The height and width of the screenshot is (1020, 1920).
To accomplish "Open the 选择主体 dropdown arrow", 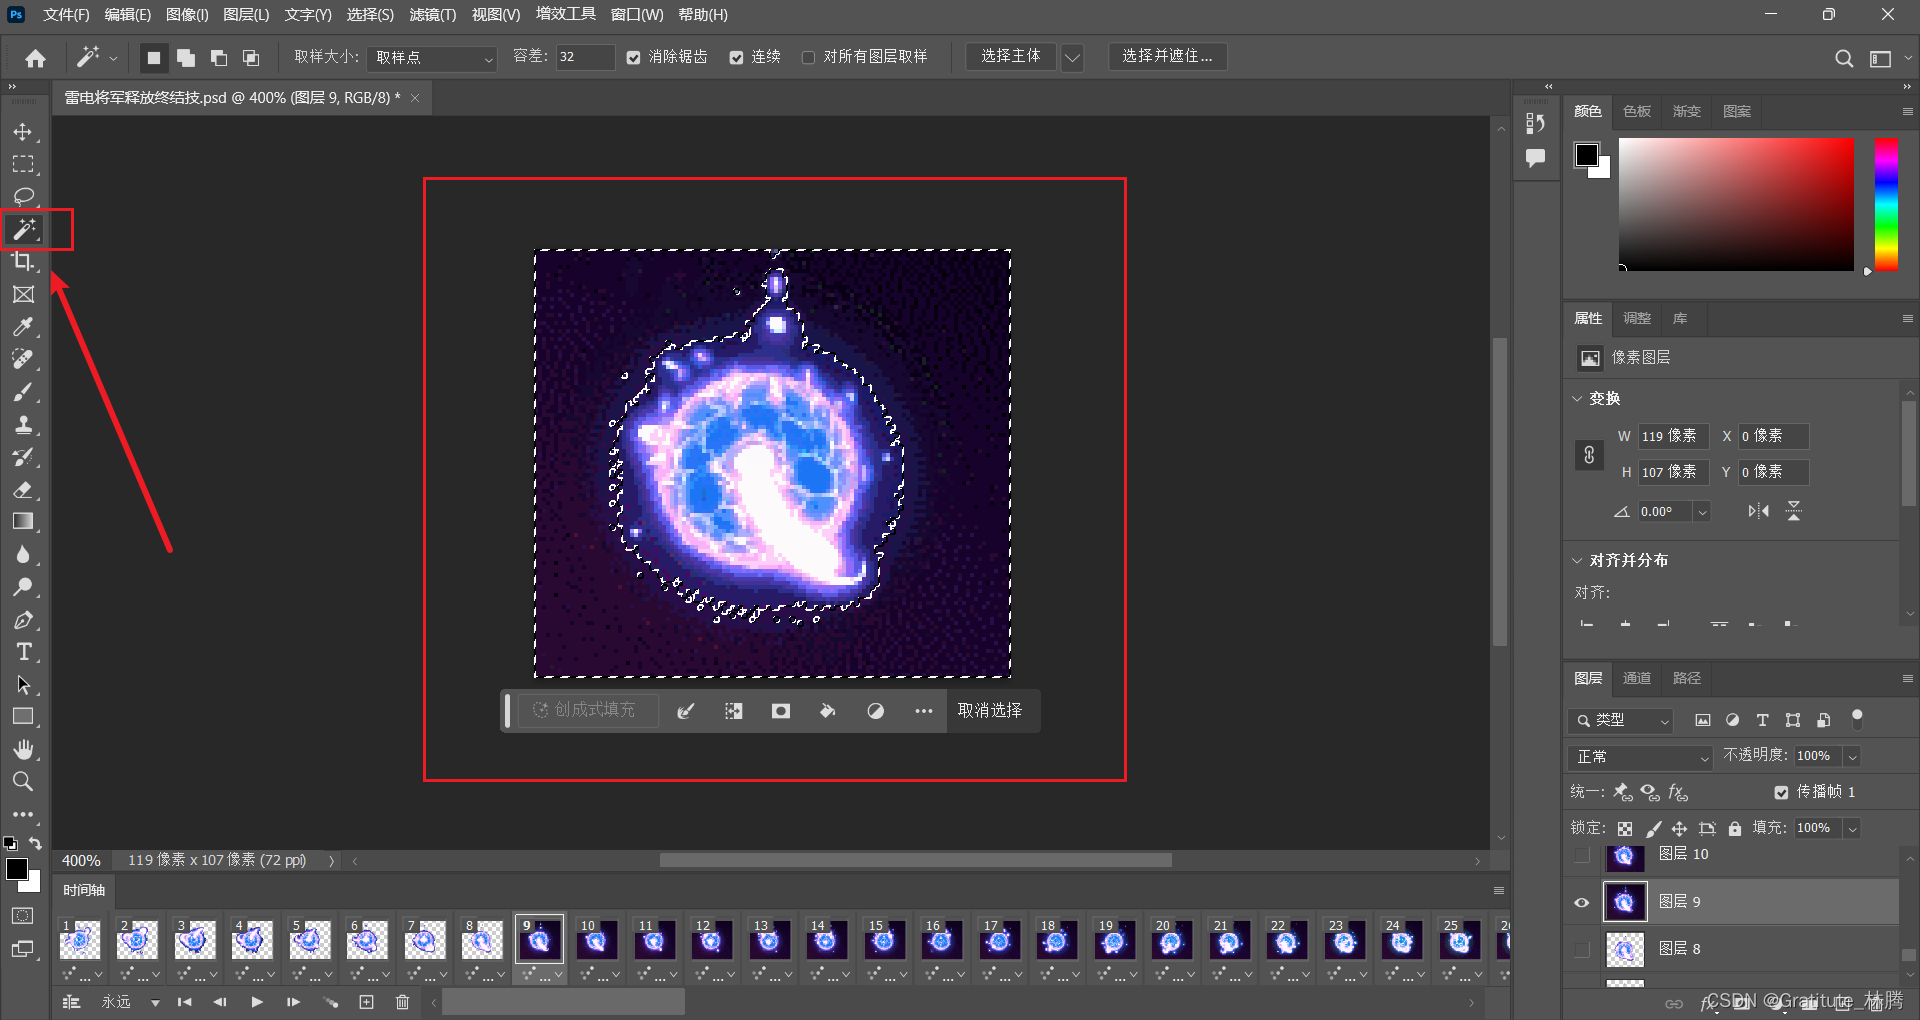I will tap(1072, 58).
